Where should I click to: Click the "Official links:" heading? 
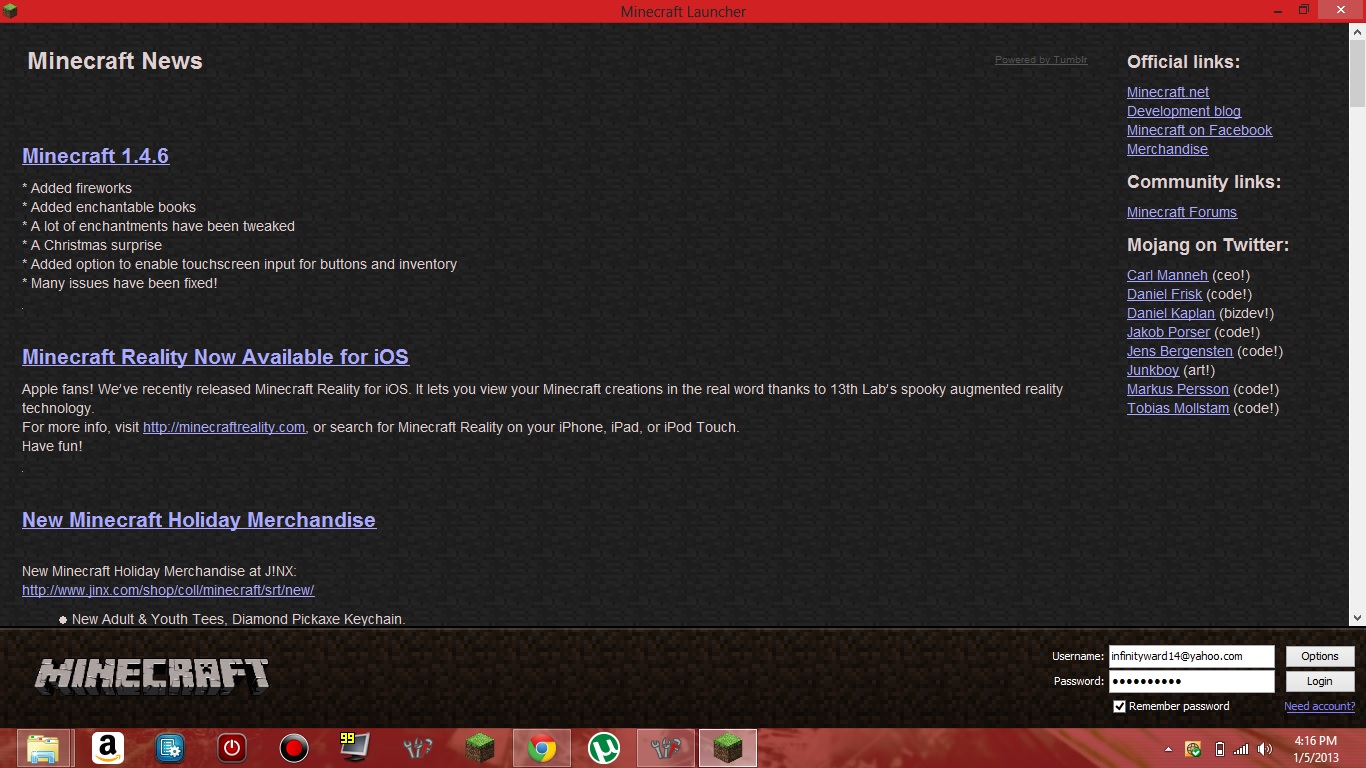pos(1183,62)
